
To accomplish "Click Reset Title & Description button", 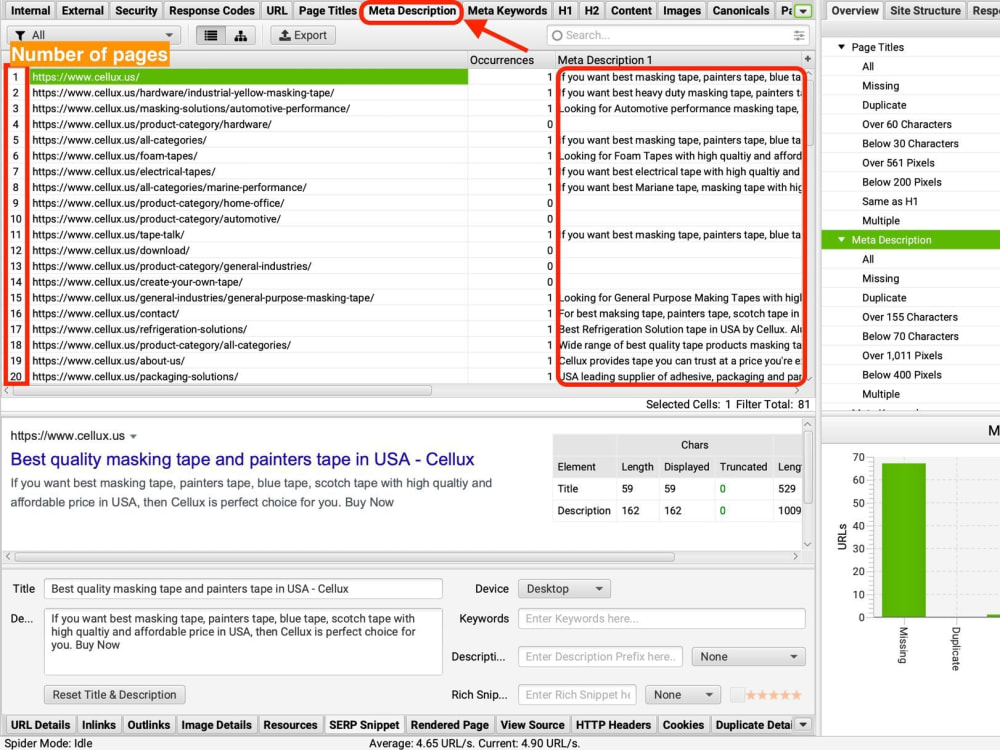I will click(x=114, y=695).
